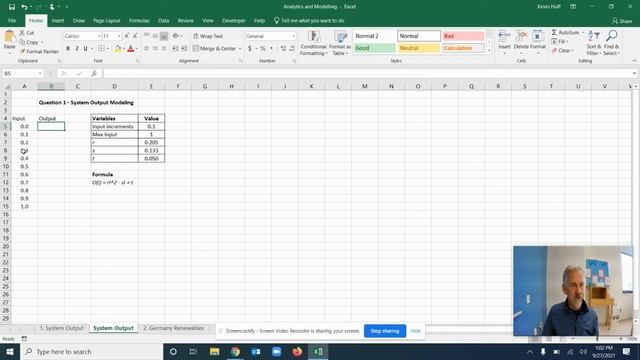
Task: Select the 1. System Output sheet tab
Action: tap(62, 328)
